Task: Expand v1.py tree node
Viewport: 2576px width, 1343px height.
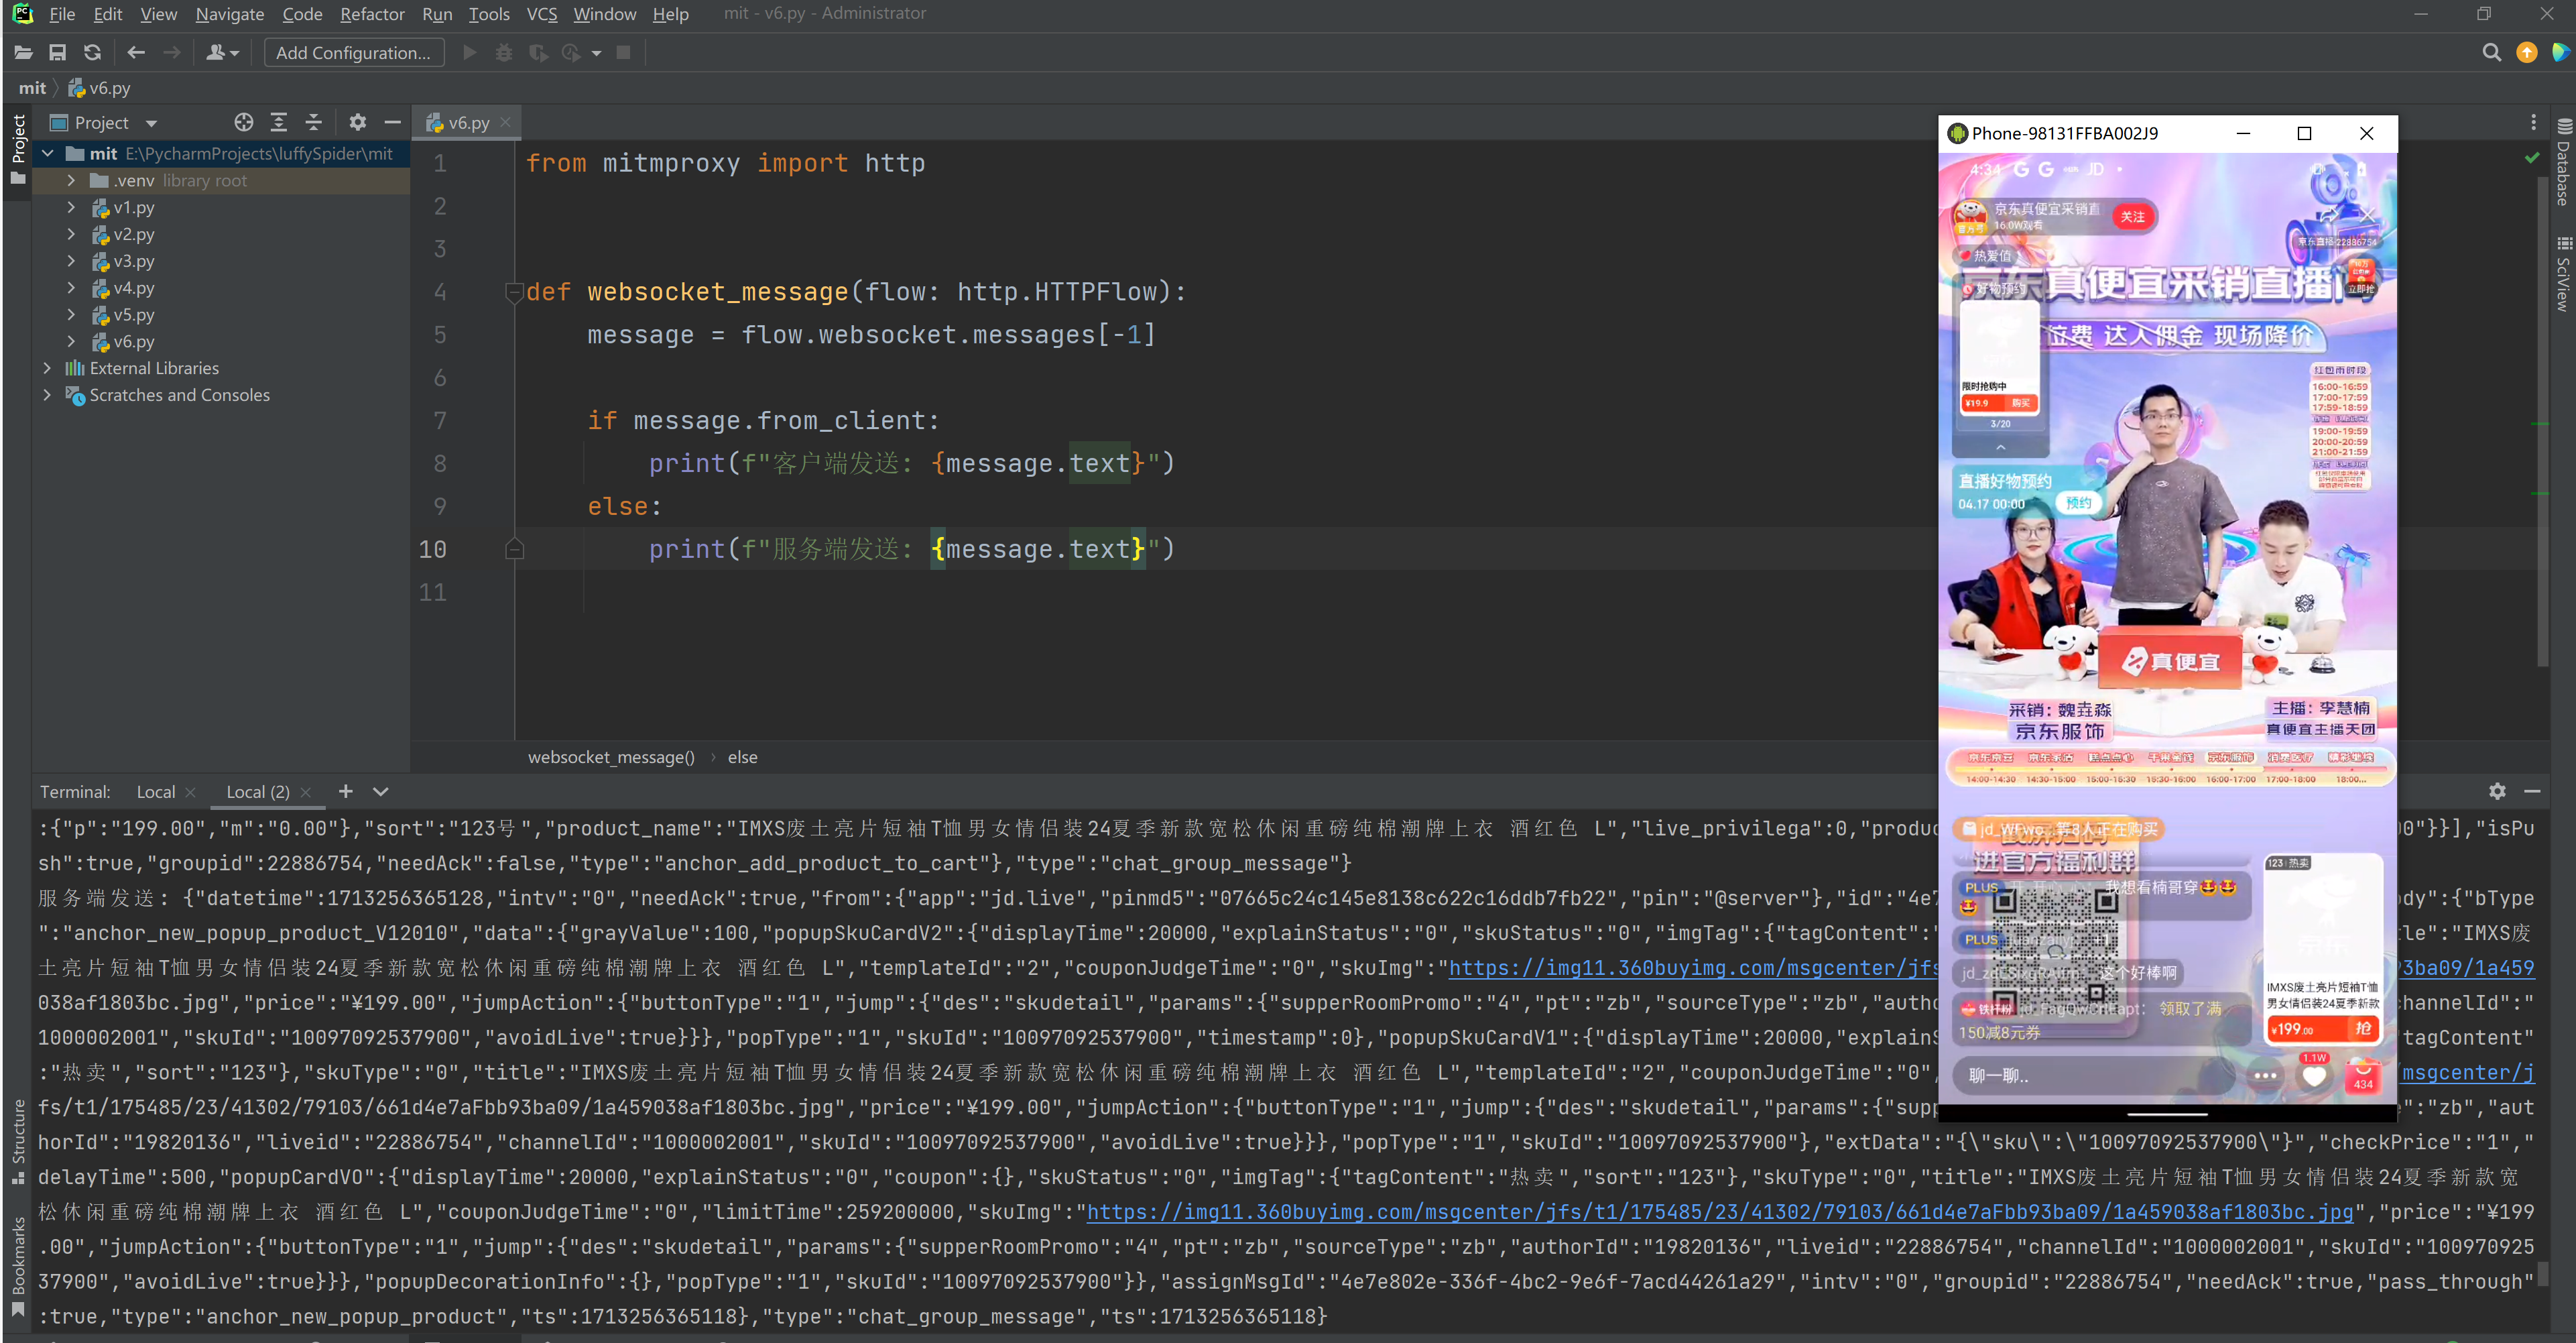Action: tap(71, 207)
